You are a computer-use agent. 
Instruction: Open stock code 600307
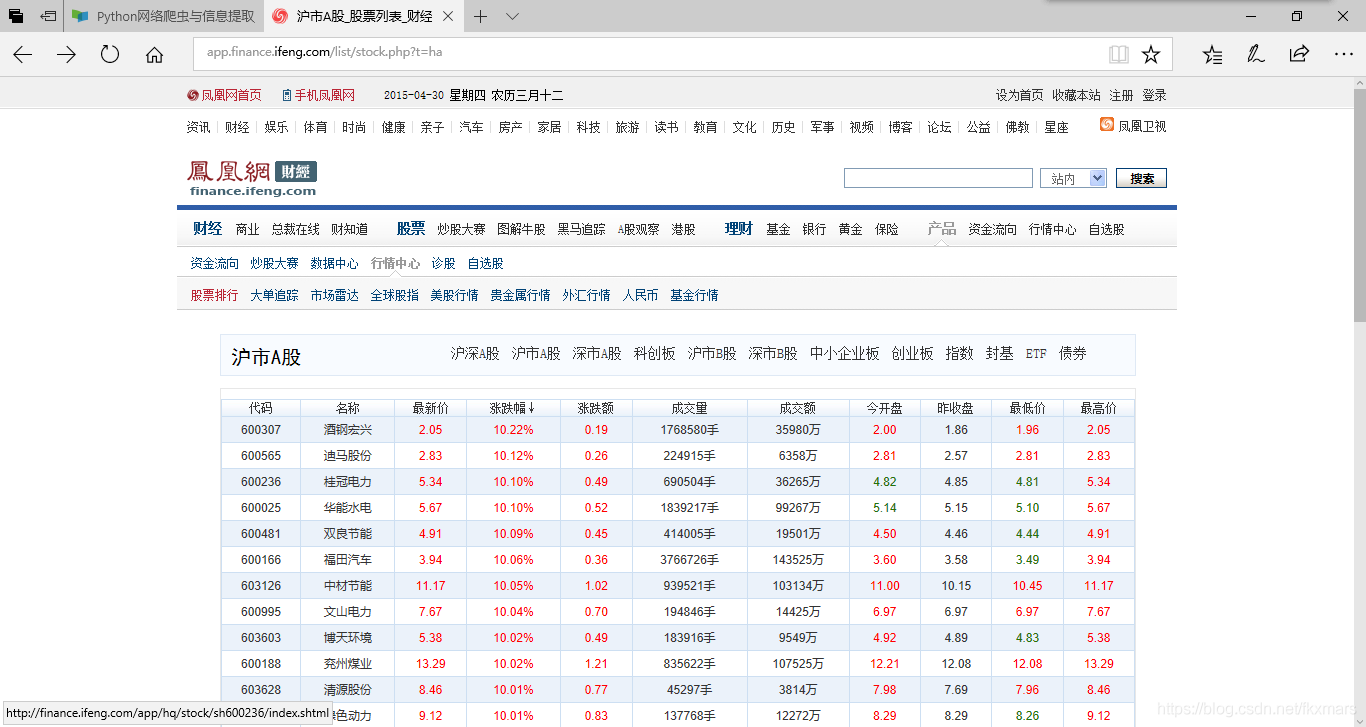[261, 429]
